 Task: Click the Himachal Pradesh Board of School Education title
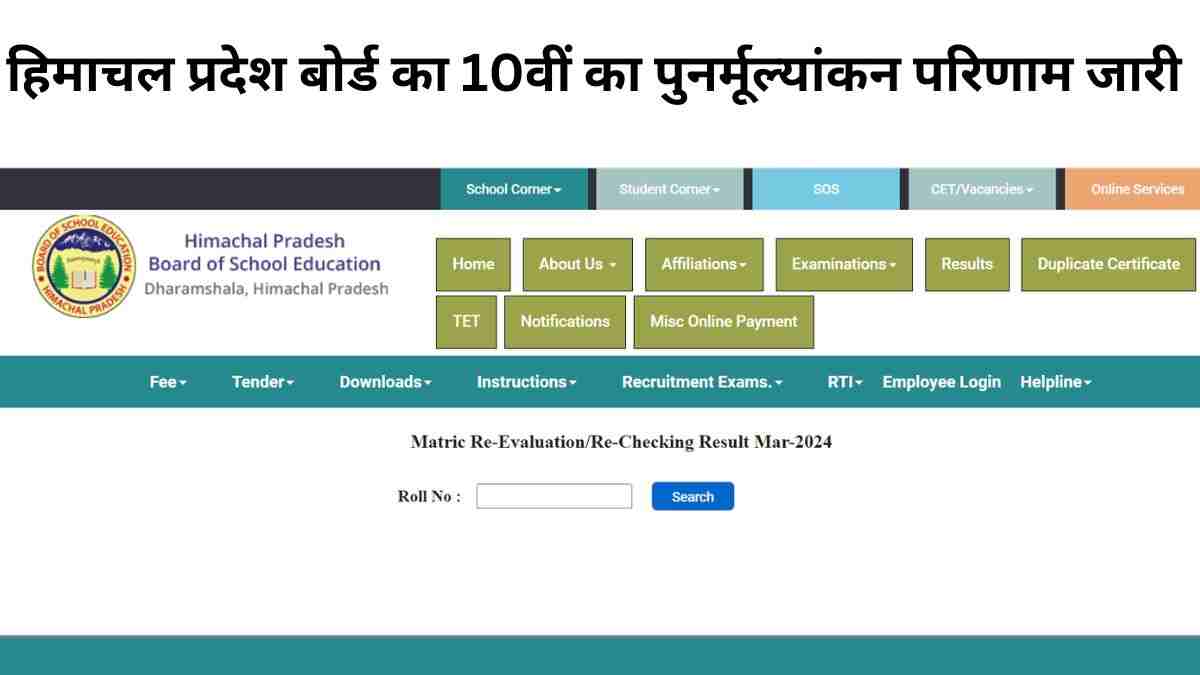[x=264, y=253]
